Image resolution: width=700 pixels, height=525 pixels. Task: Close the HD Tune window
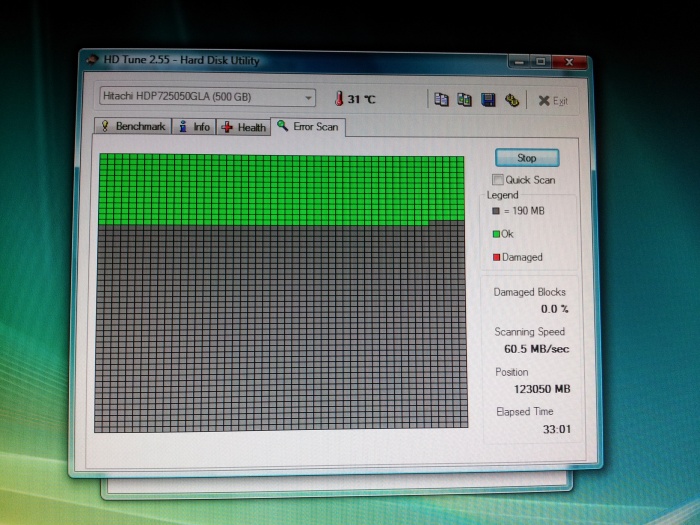tap(569, 62)
